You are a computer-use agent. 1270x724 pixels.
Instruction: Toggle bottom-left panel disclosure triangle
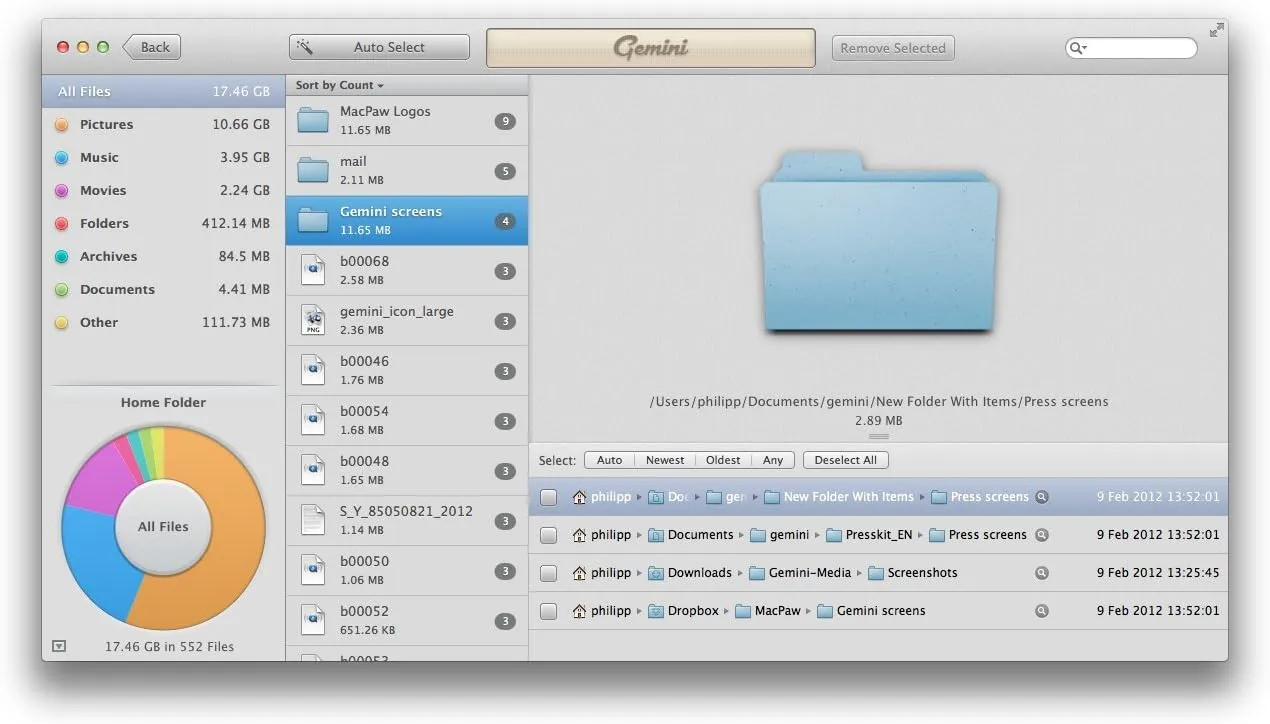[x=58, y=646]
